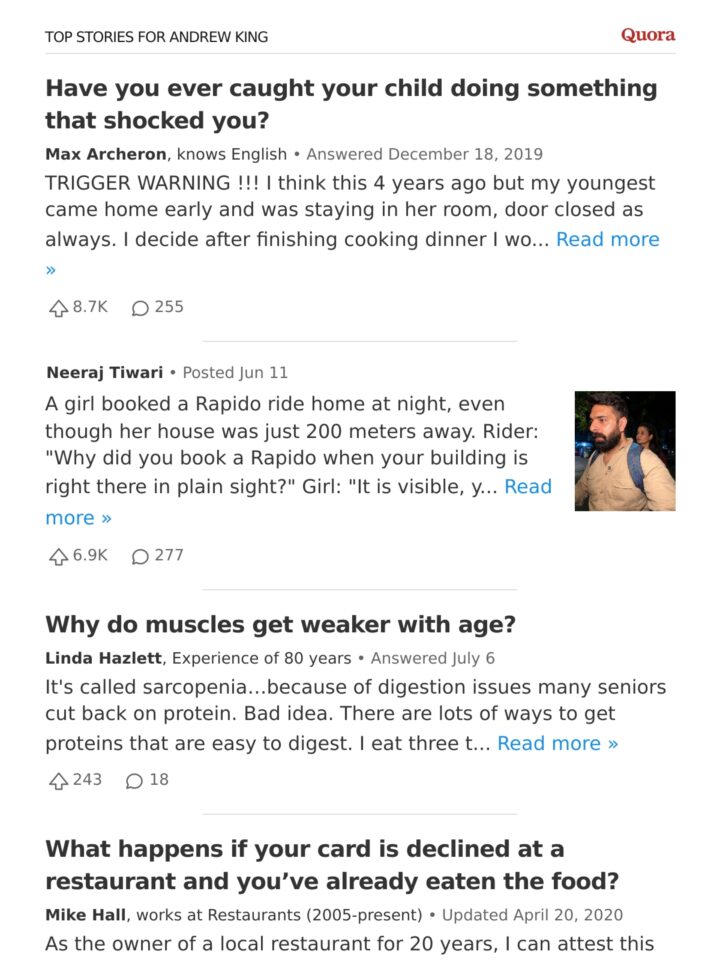View Linda Hazlett's profile
This screenshot has height=960, width=720.
(103, 658)
